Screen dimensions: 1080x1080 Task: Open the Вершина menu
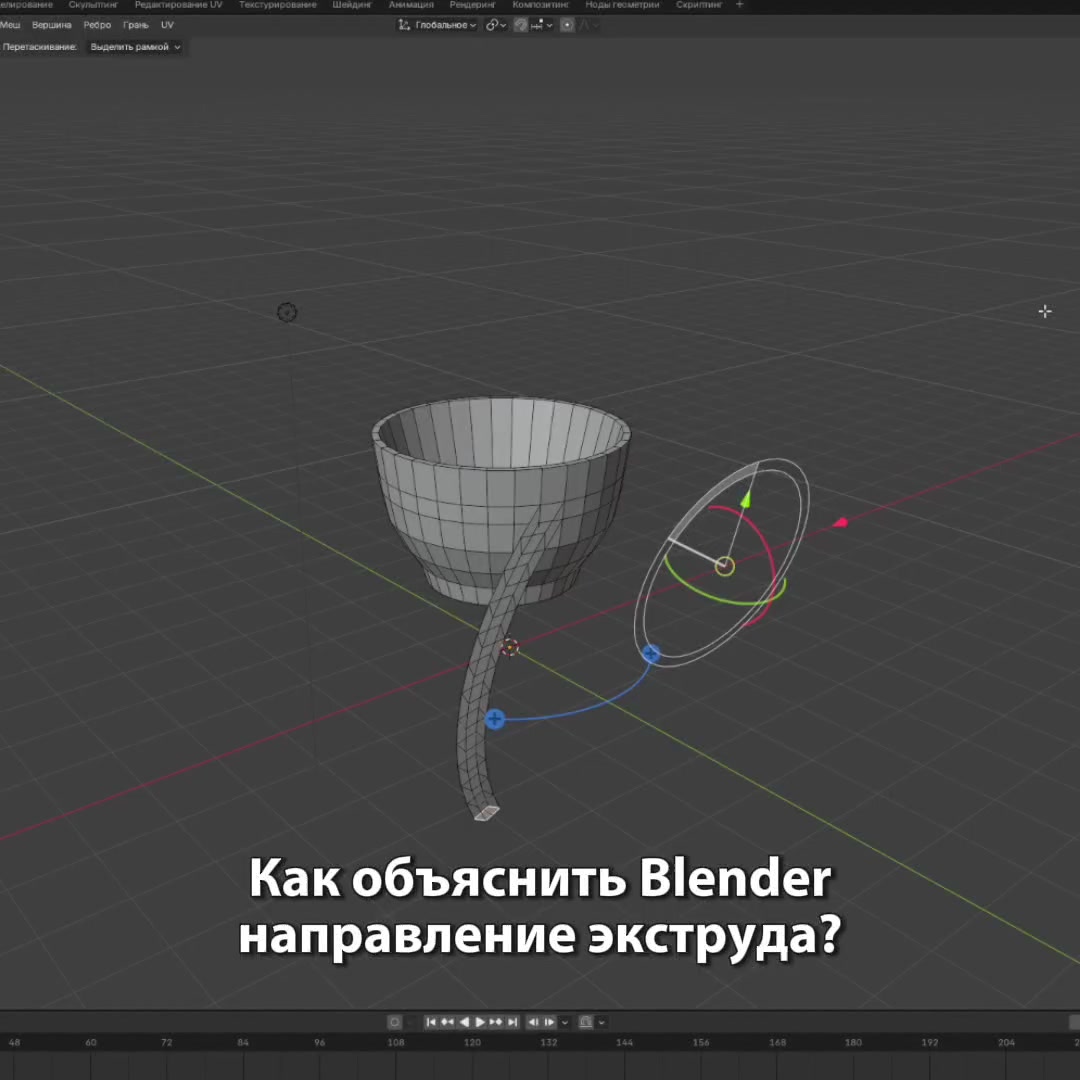52,25
